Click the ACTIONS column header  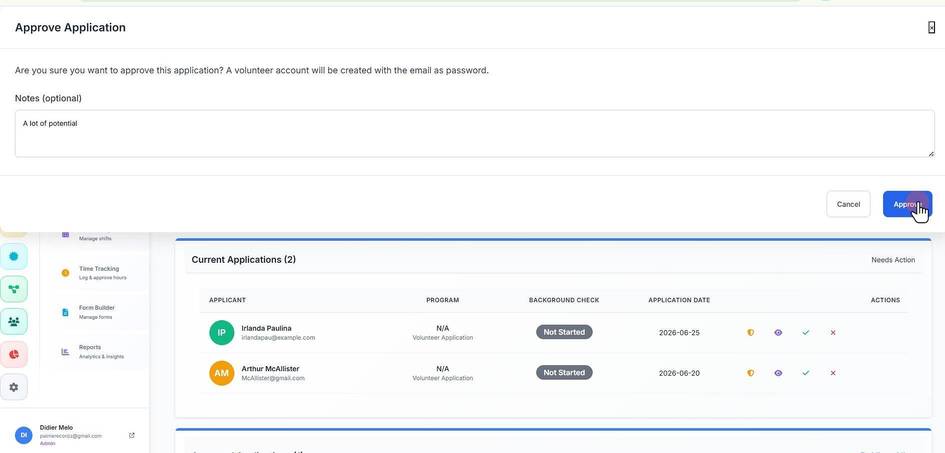885,300
